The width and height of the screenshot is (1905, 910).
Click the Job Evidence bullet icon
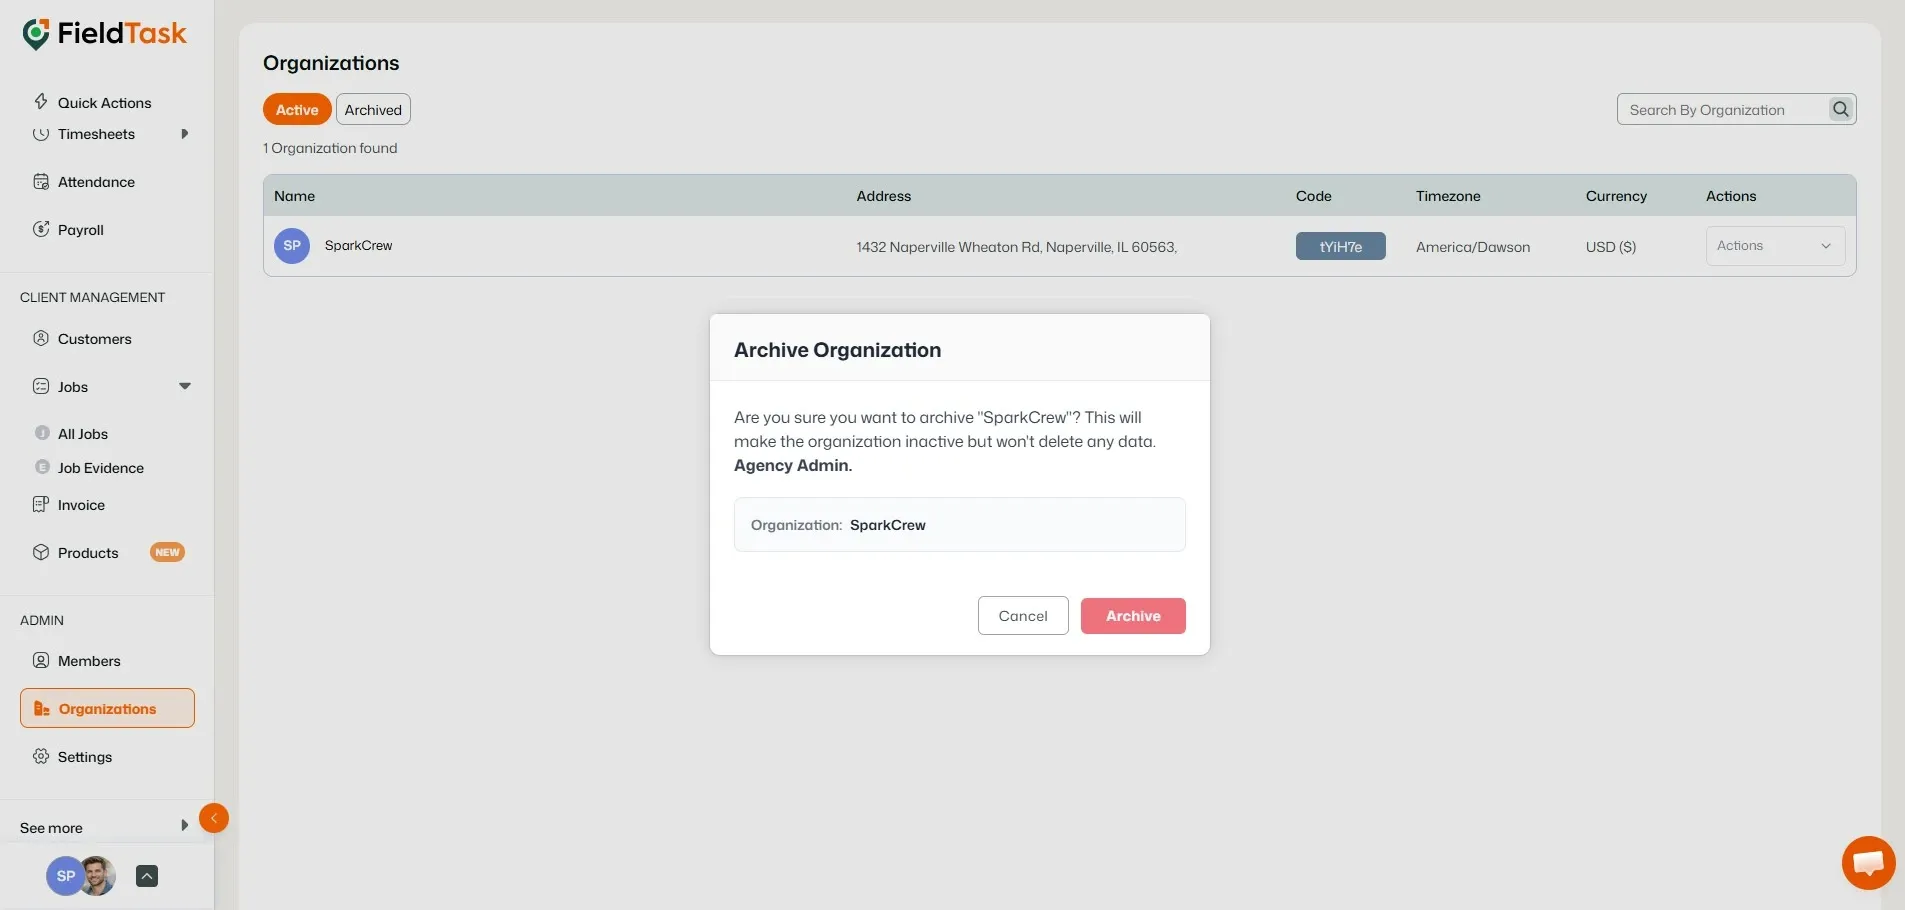coord(42,467)
